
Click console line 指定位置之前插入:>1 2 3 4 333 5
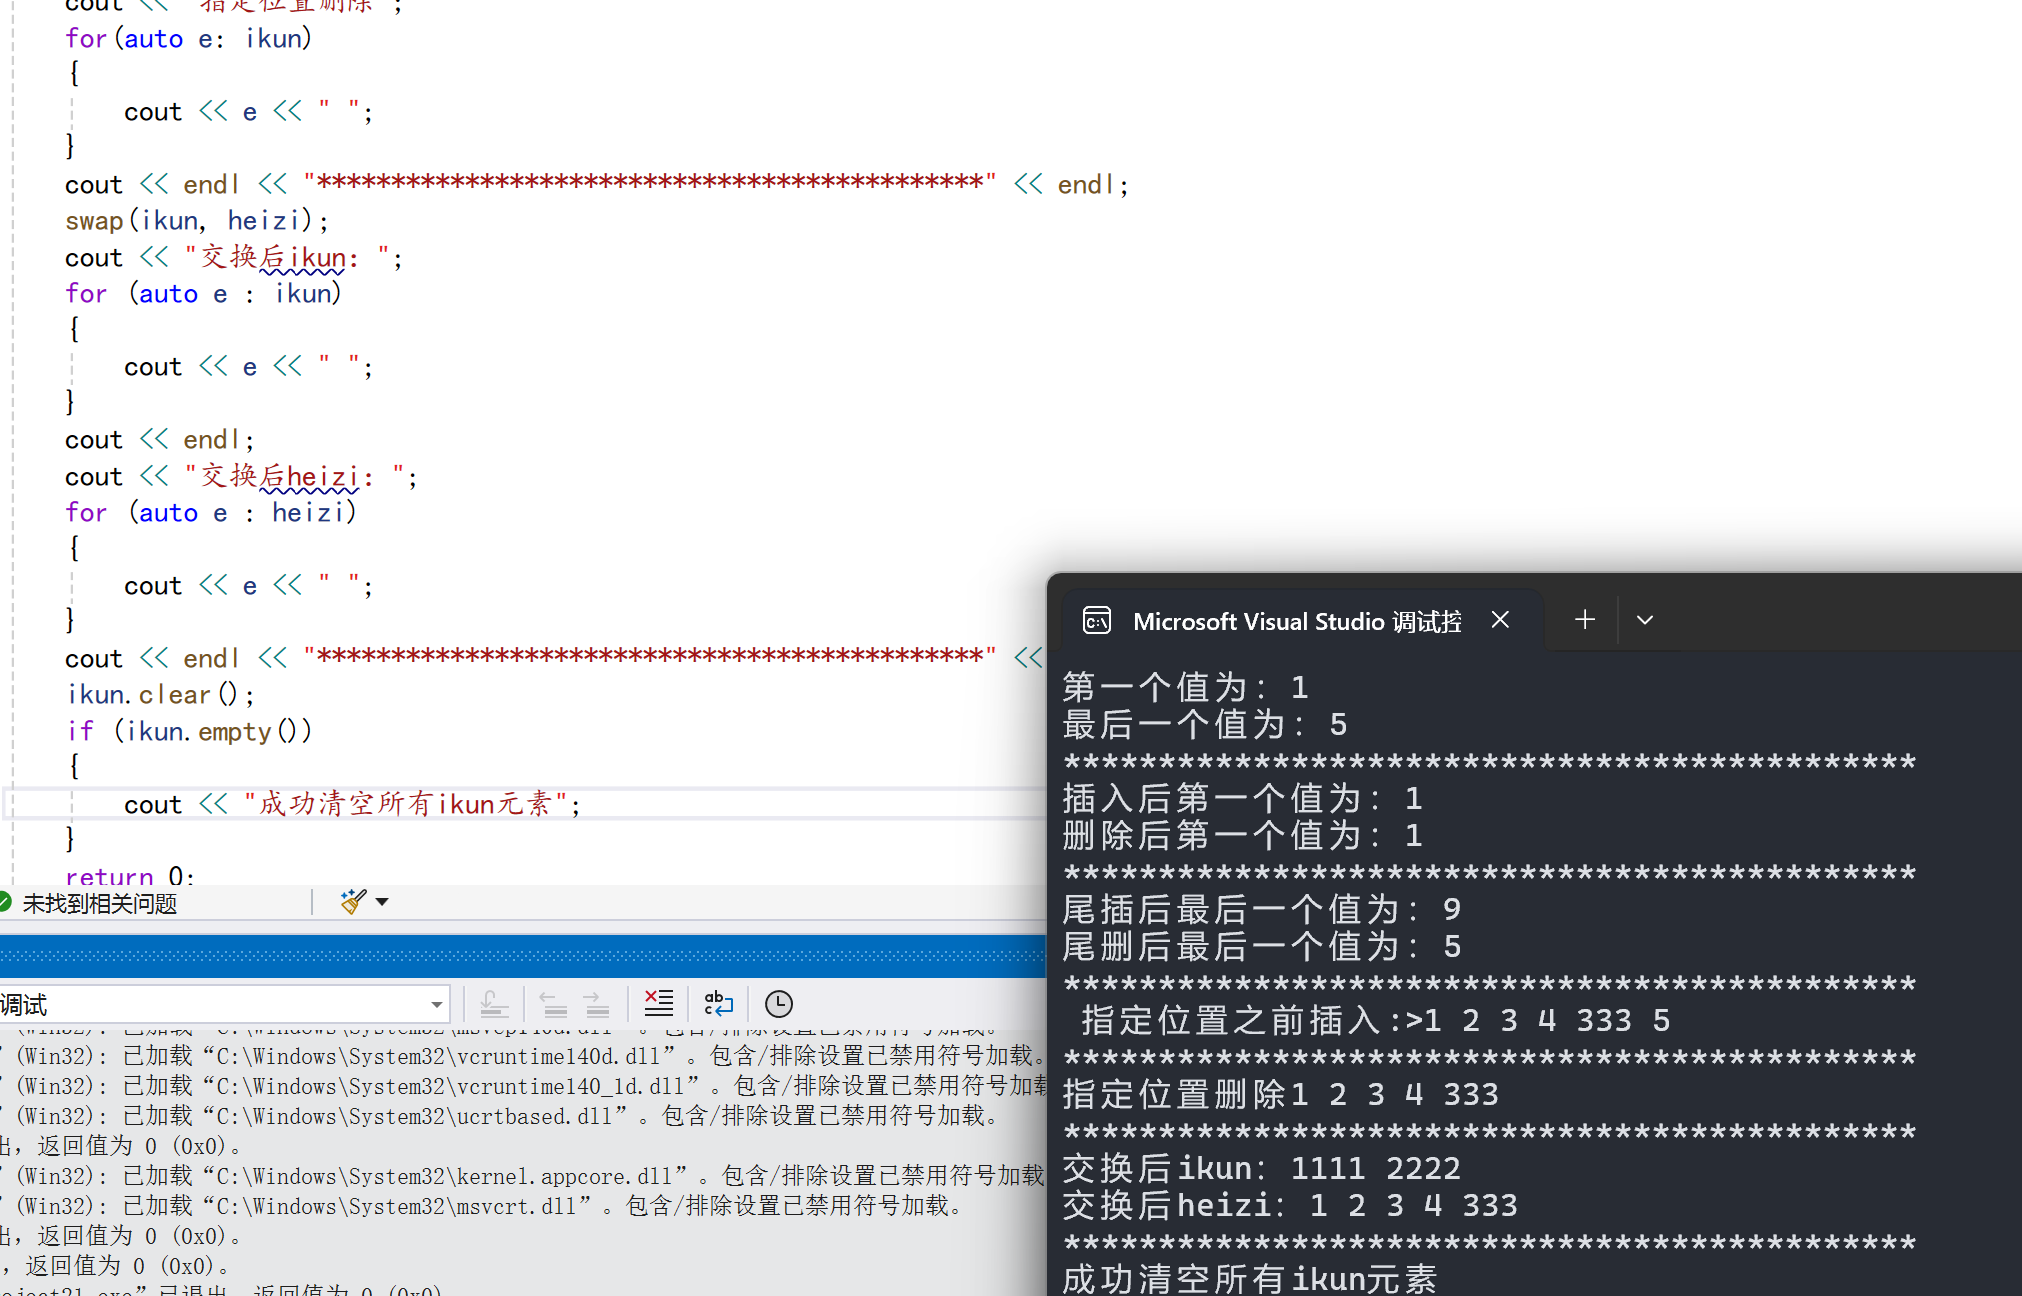click(1376, 1020)
